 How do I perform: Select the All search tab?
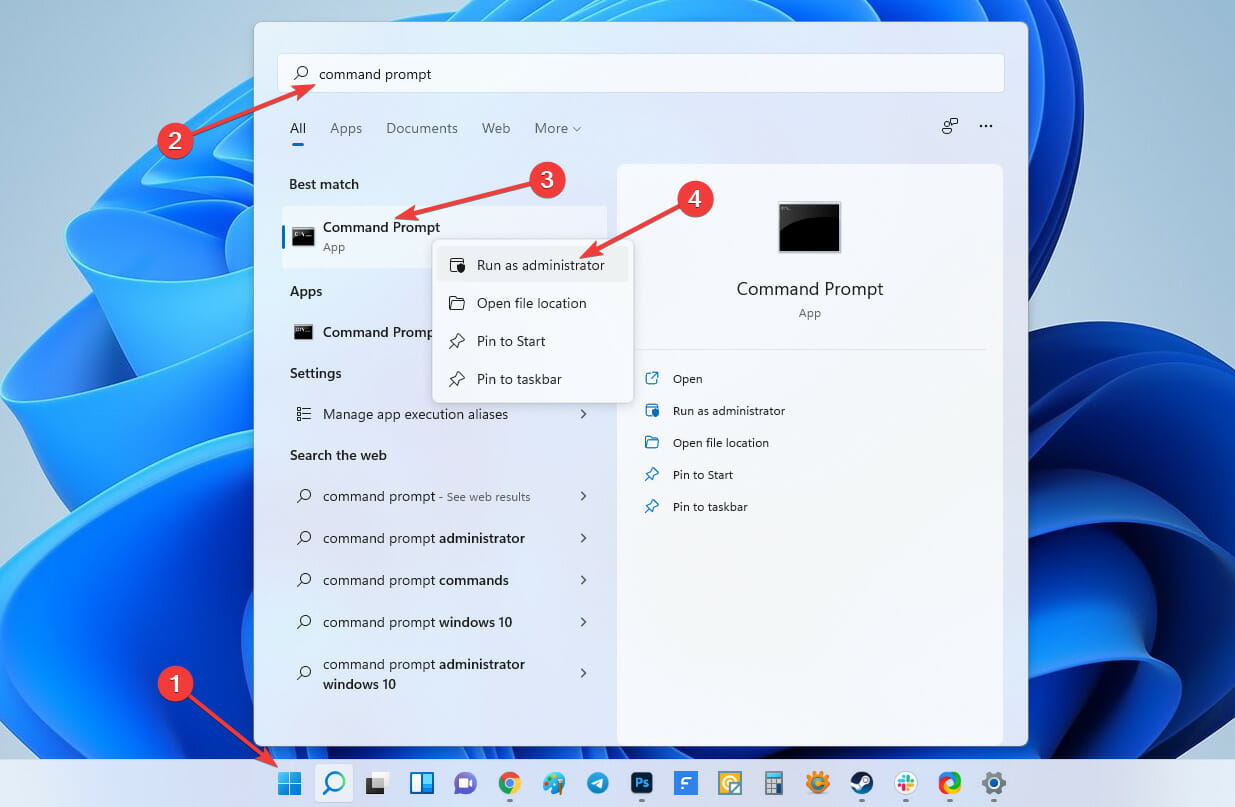[298, 128]
